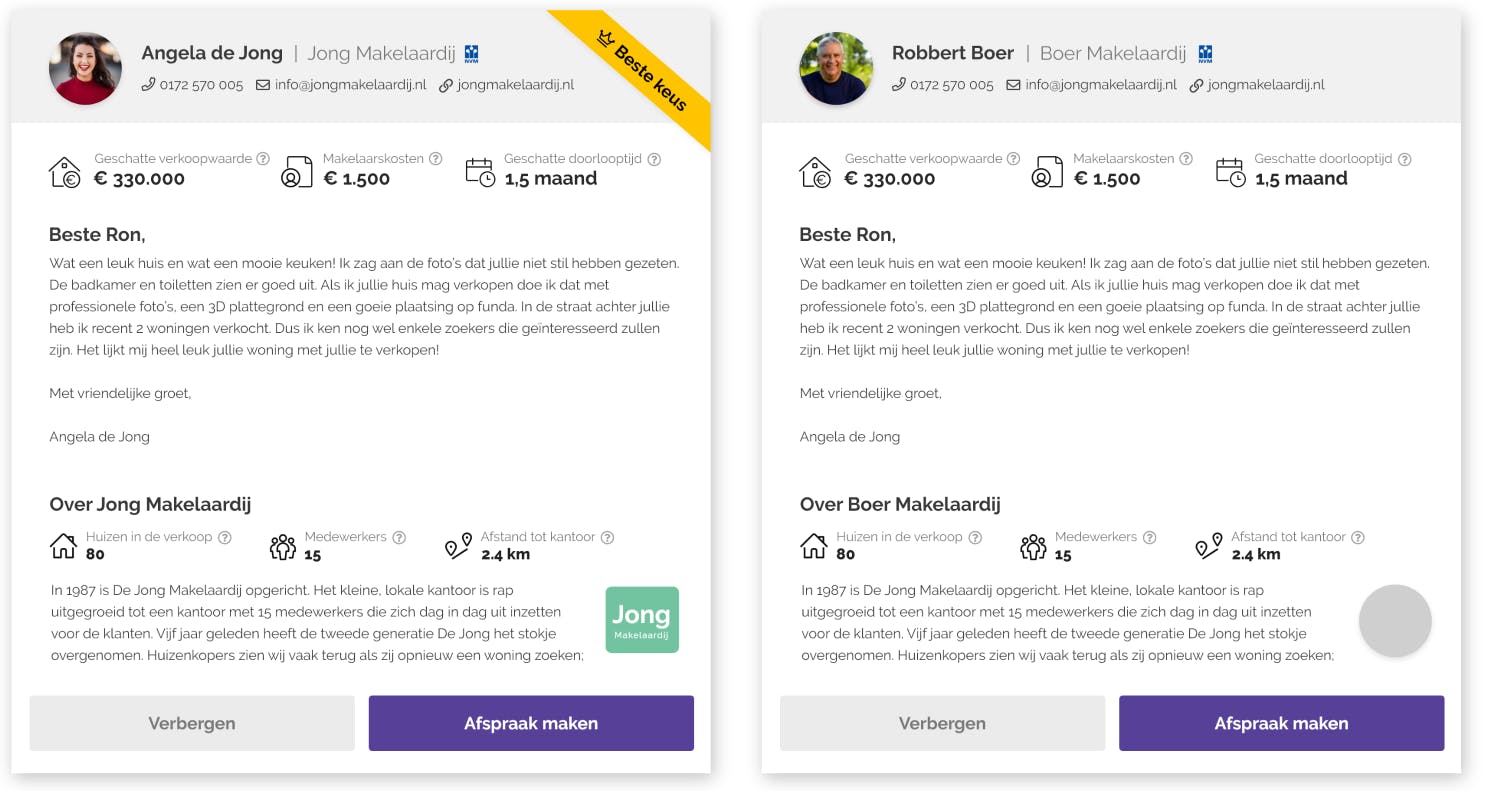Click Angela de Jong's profile photo
1487x791 pixels.
coord(85,68)
